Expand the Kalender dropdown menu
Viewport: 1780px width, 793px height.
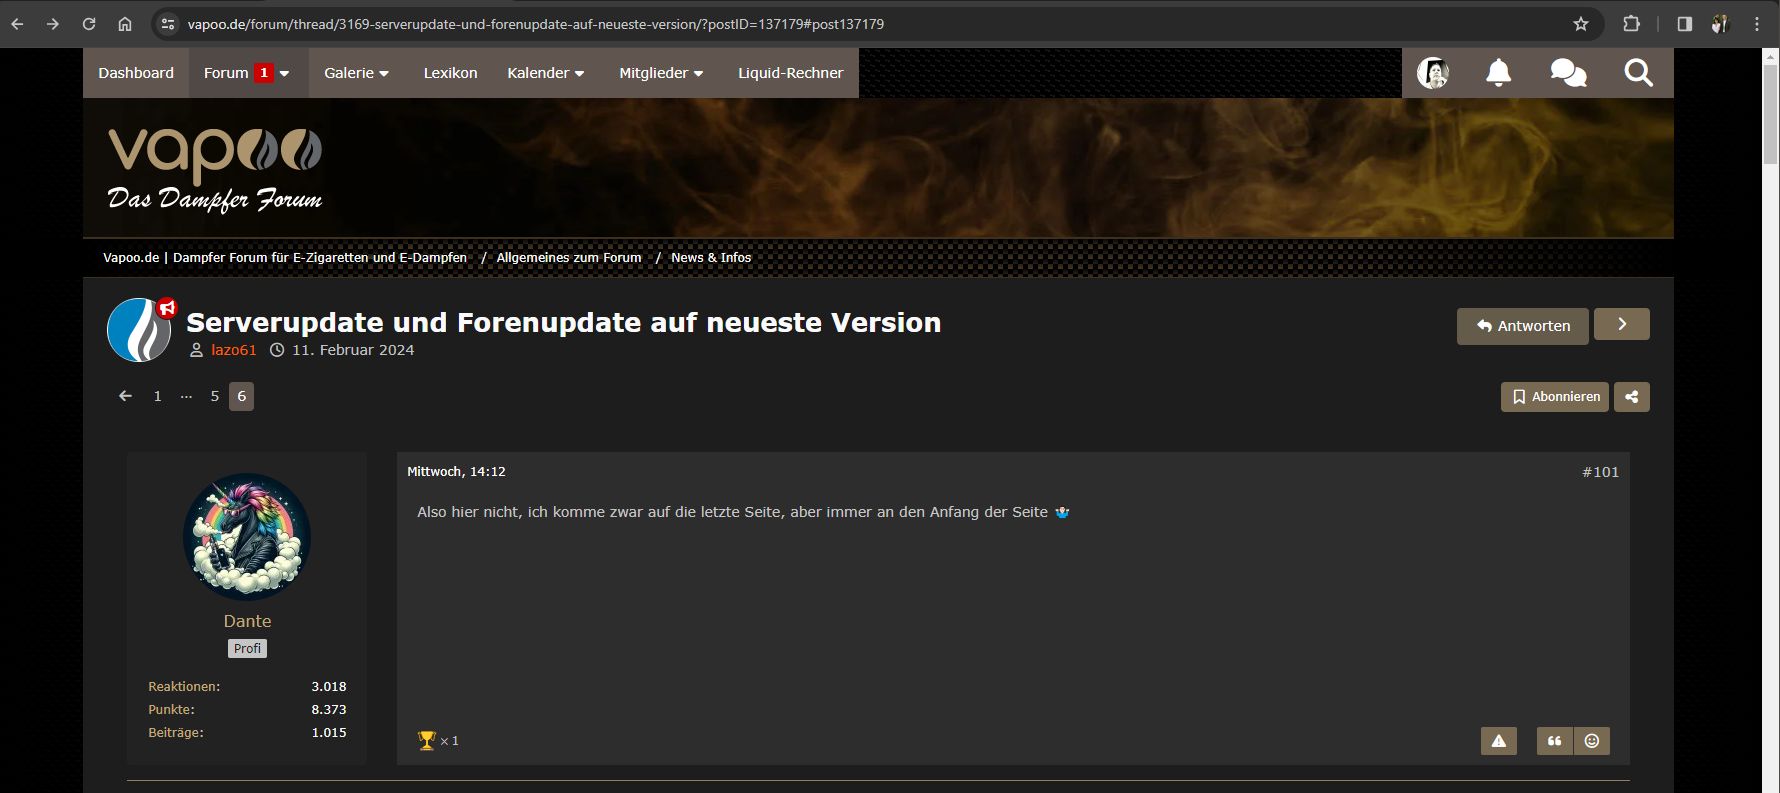coord(545,73)
